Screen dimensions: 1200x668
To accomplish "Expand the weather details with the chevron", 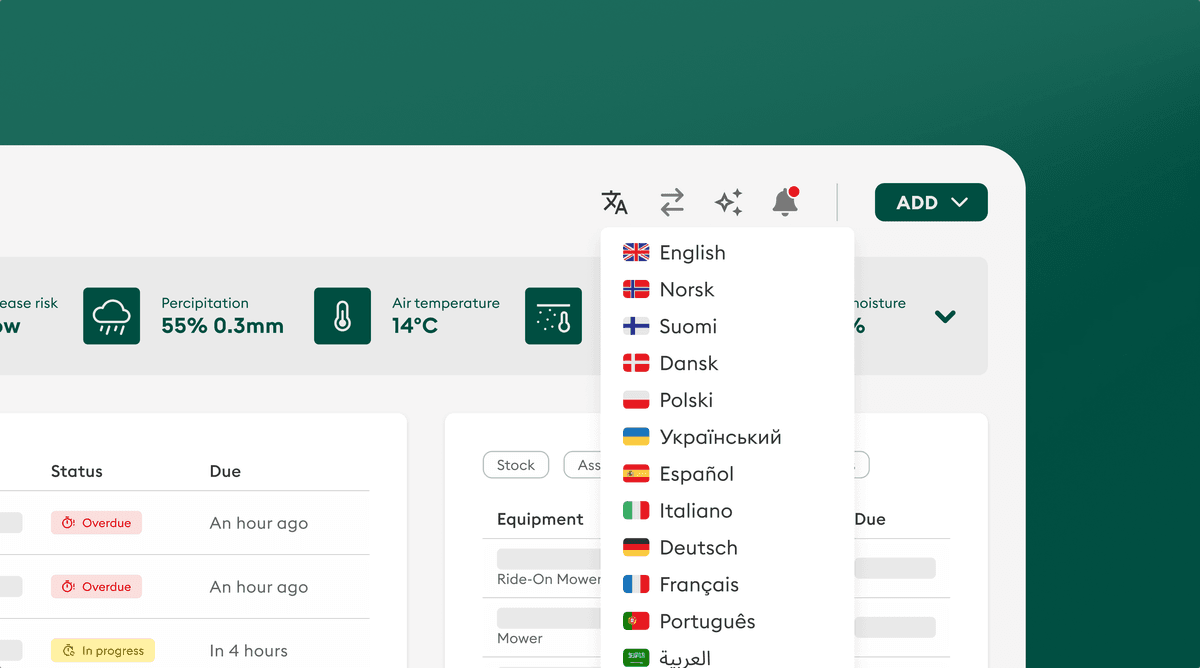I will 944,316.
